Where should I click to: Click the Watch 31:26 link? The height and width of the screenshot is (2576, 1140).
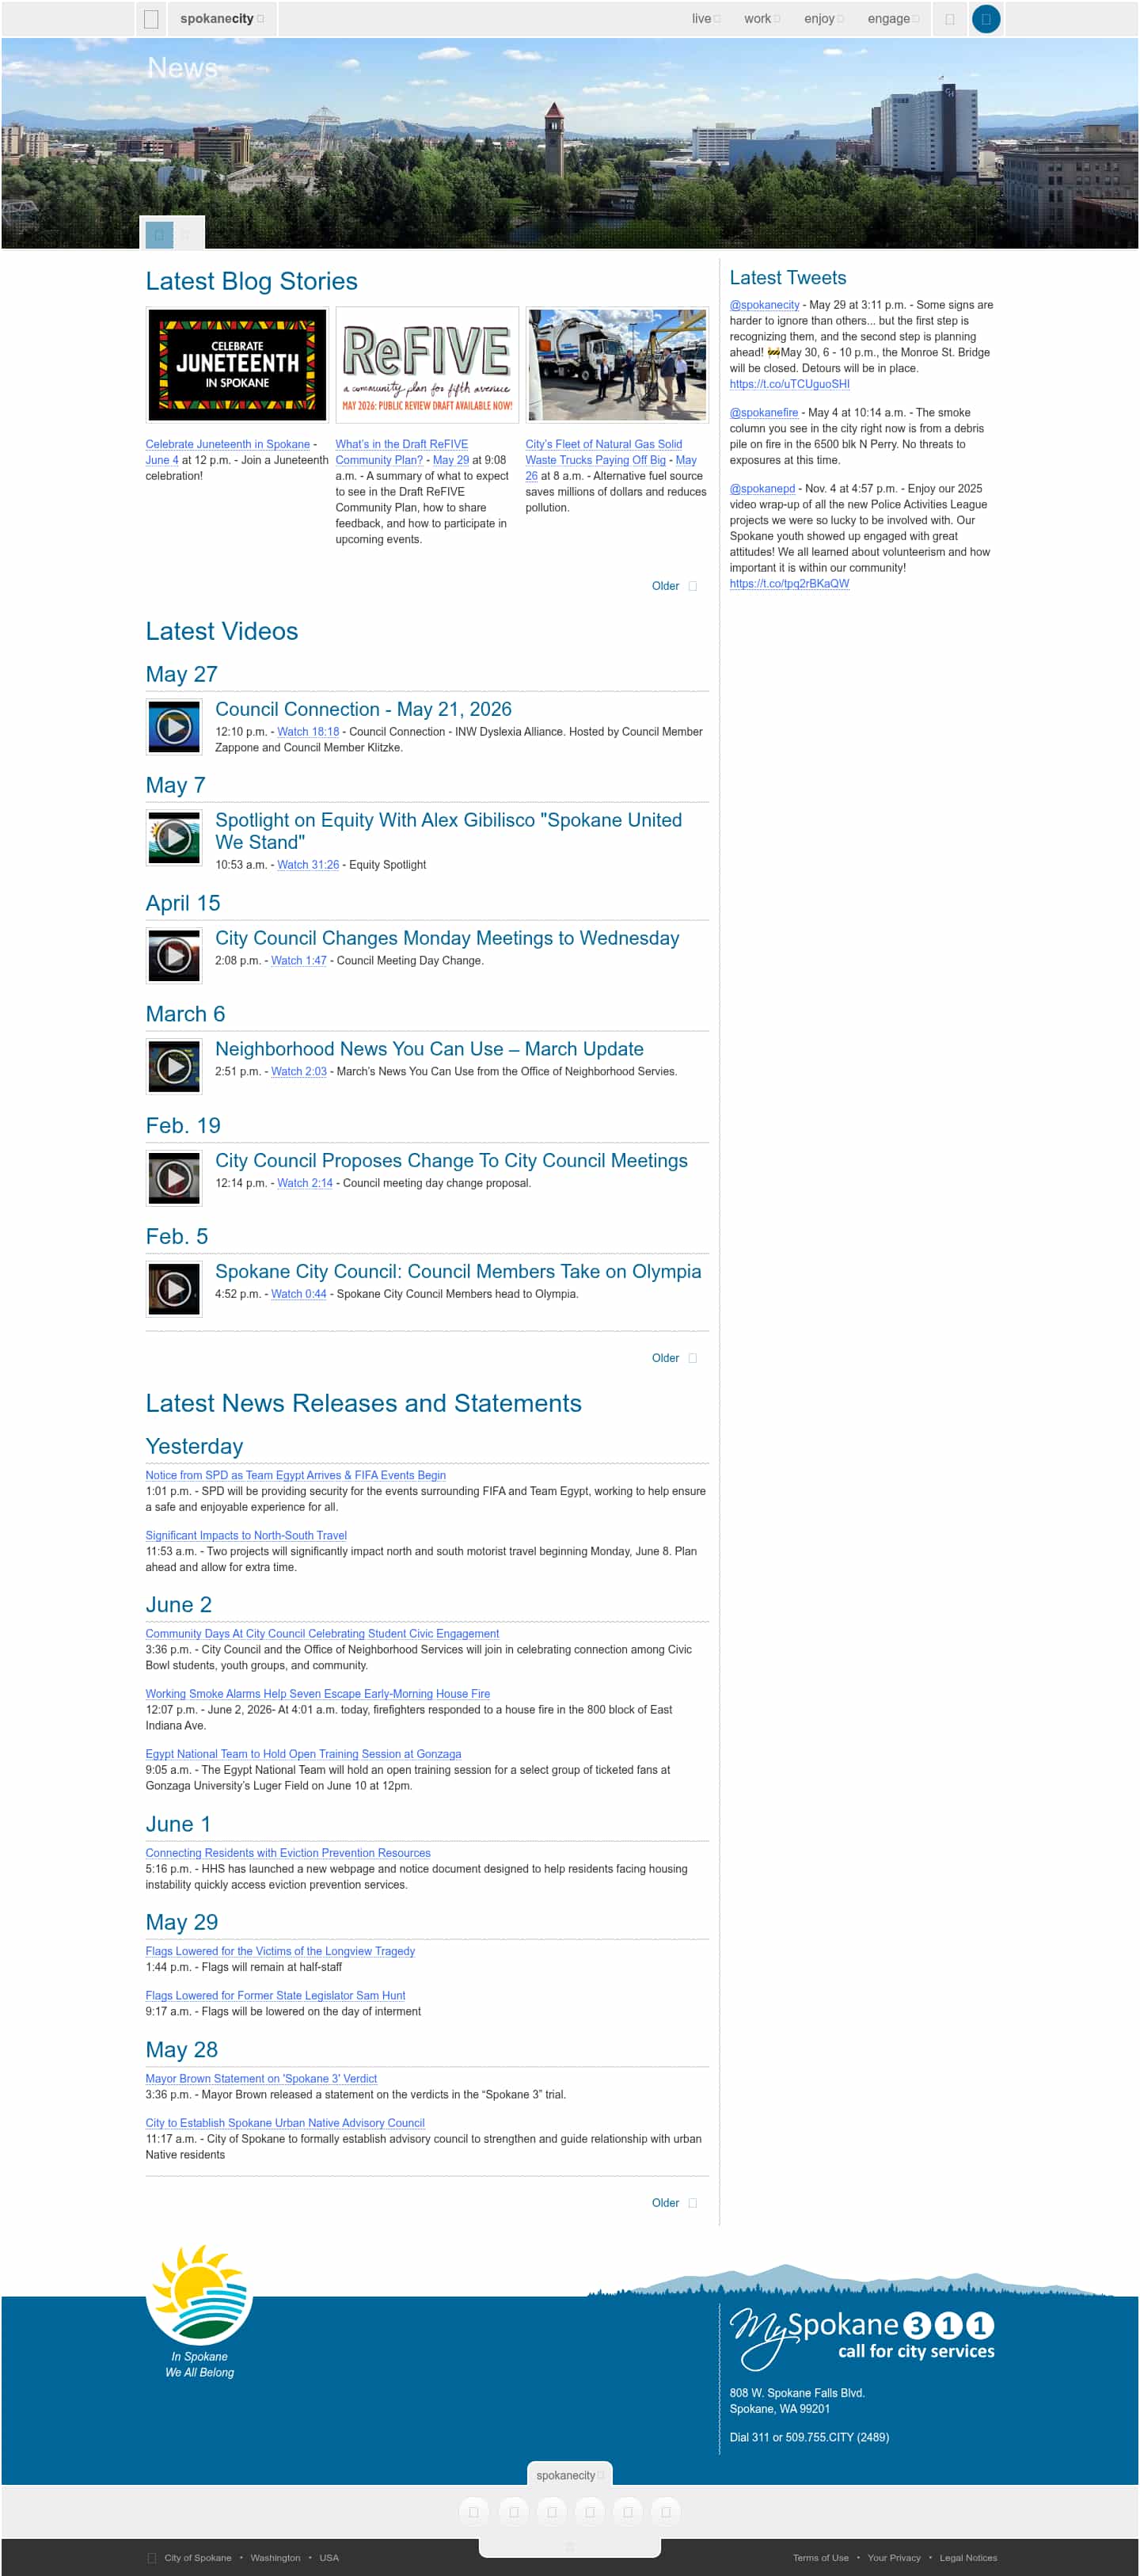(x=308, y=865)
